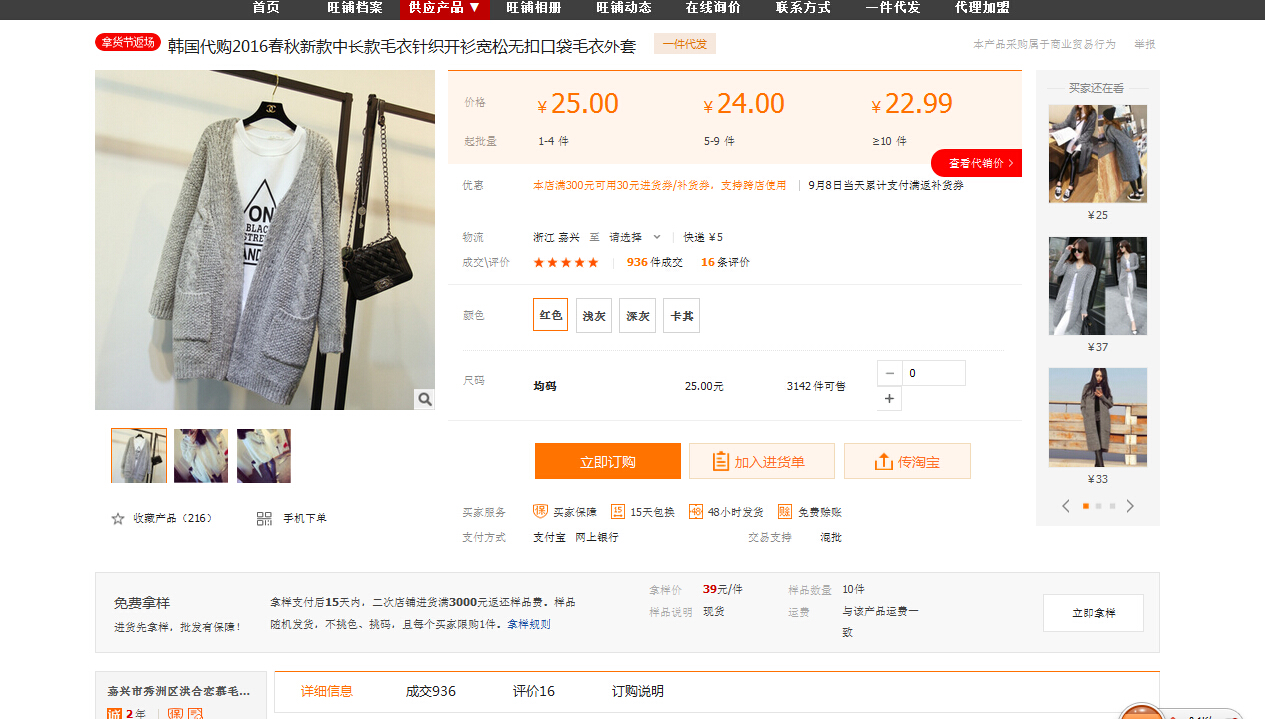Open the 请选择 shipping destination dropdown

635,237
